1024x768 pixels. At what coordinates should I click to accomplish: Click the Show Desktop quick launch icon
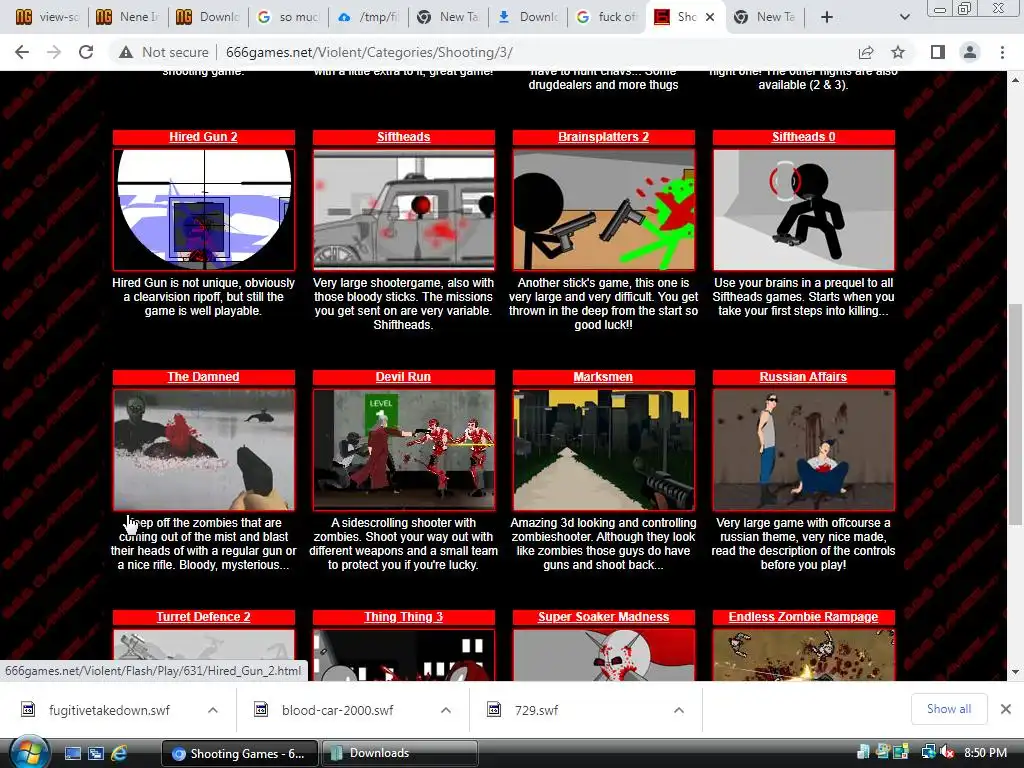tap(72, 754)
